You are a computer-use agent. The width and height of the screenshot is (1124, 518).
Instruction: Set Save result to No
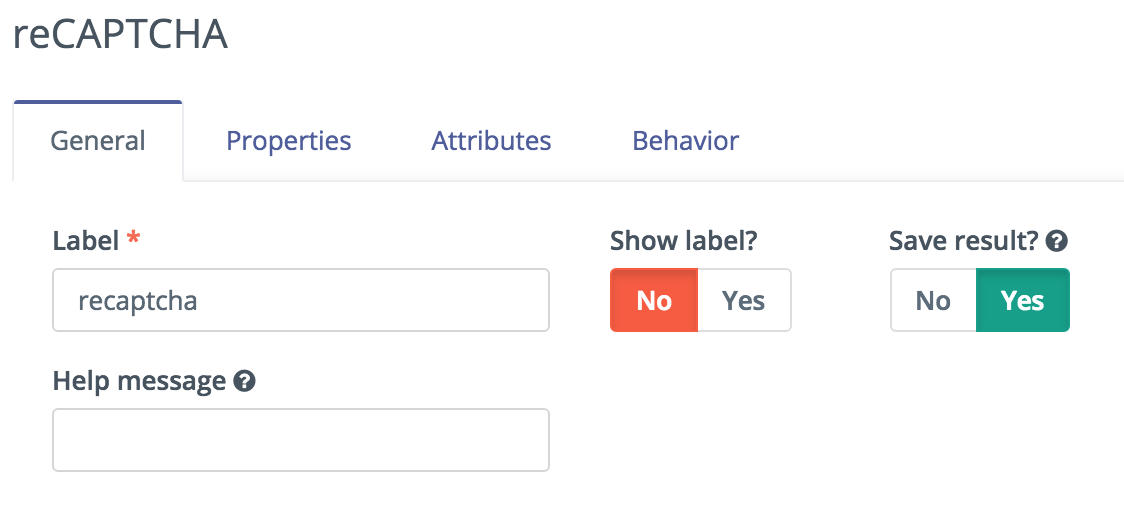(x=933, y=300)
